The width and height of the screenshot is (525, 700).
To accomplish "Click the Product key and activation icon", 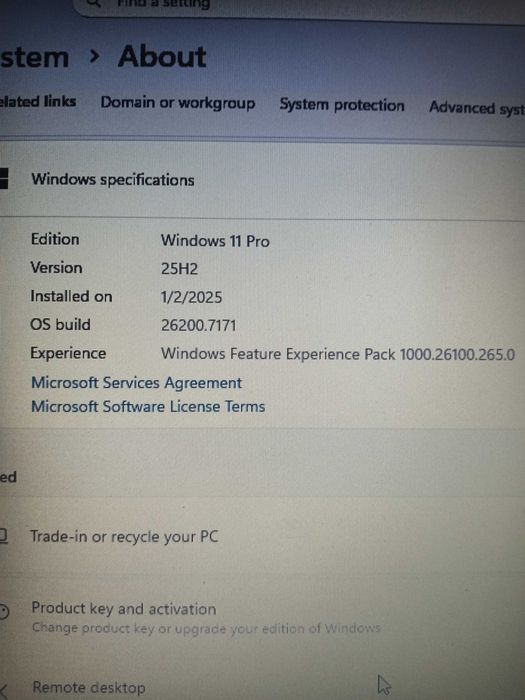I will pos(4,611).
